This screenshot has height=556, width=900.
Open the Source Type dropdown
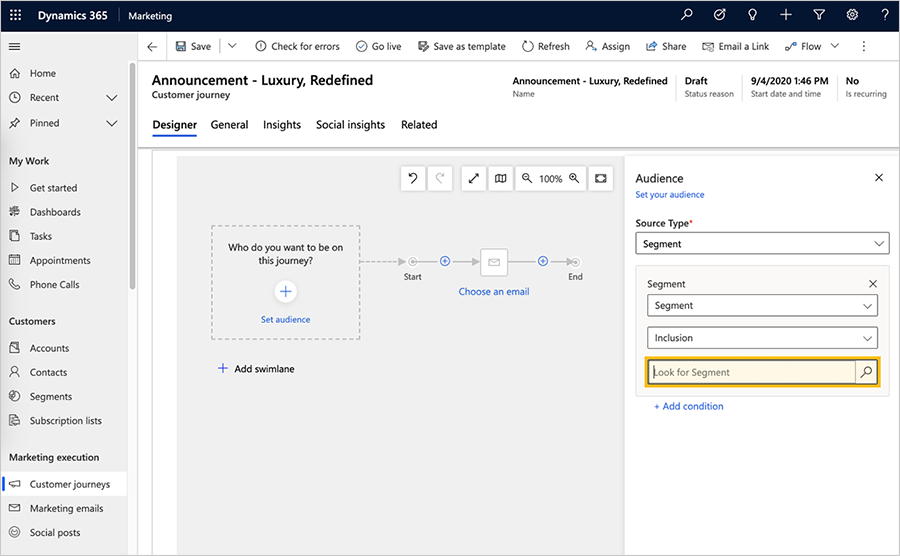[x=762, y=244]
